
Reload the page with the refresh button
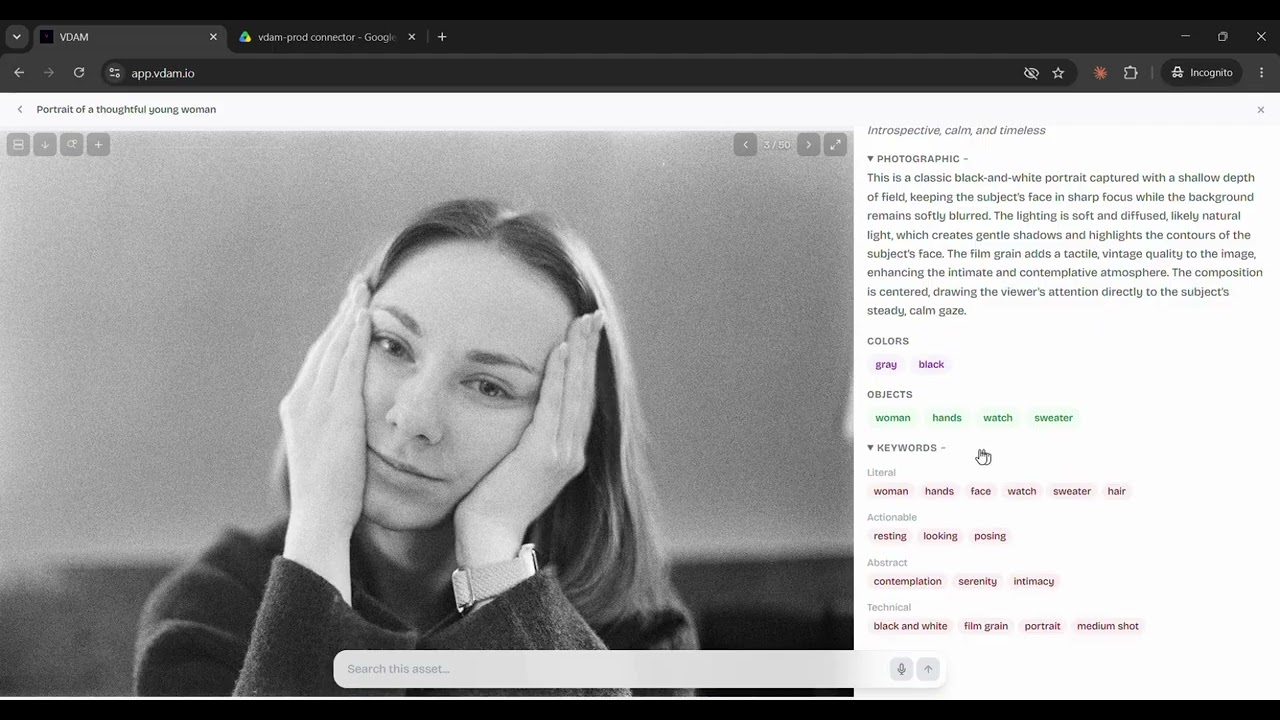pyautogui.click(x=79, y=73)
